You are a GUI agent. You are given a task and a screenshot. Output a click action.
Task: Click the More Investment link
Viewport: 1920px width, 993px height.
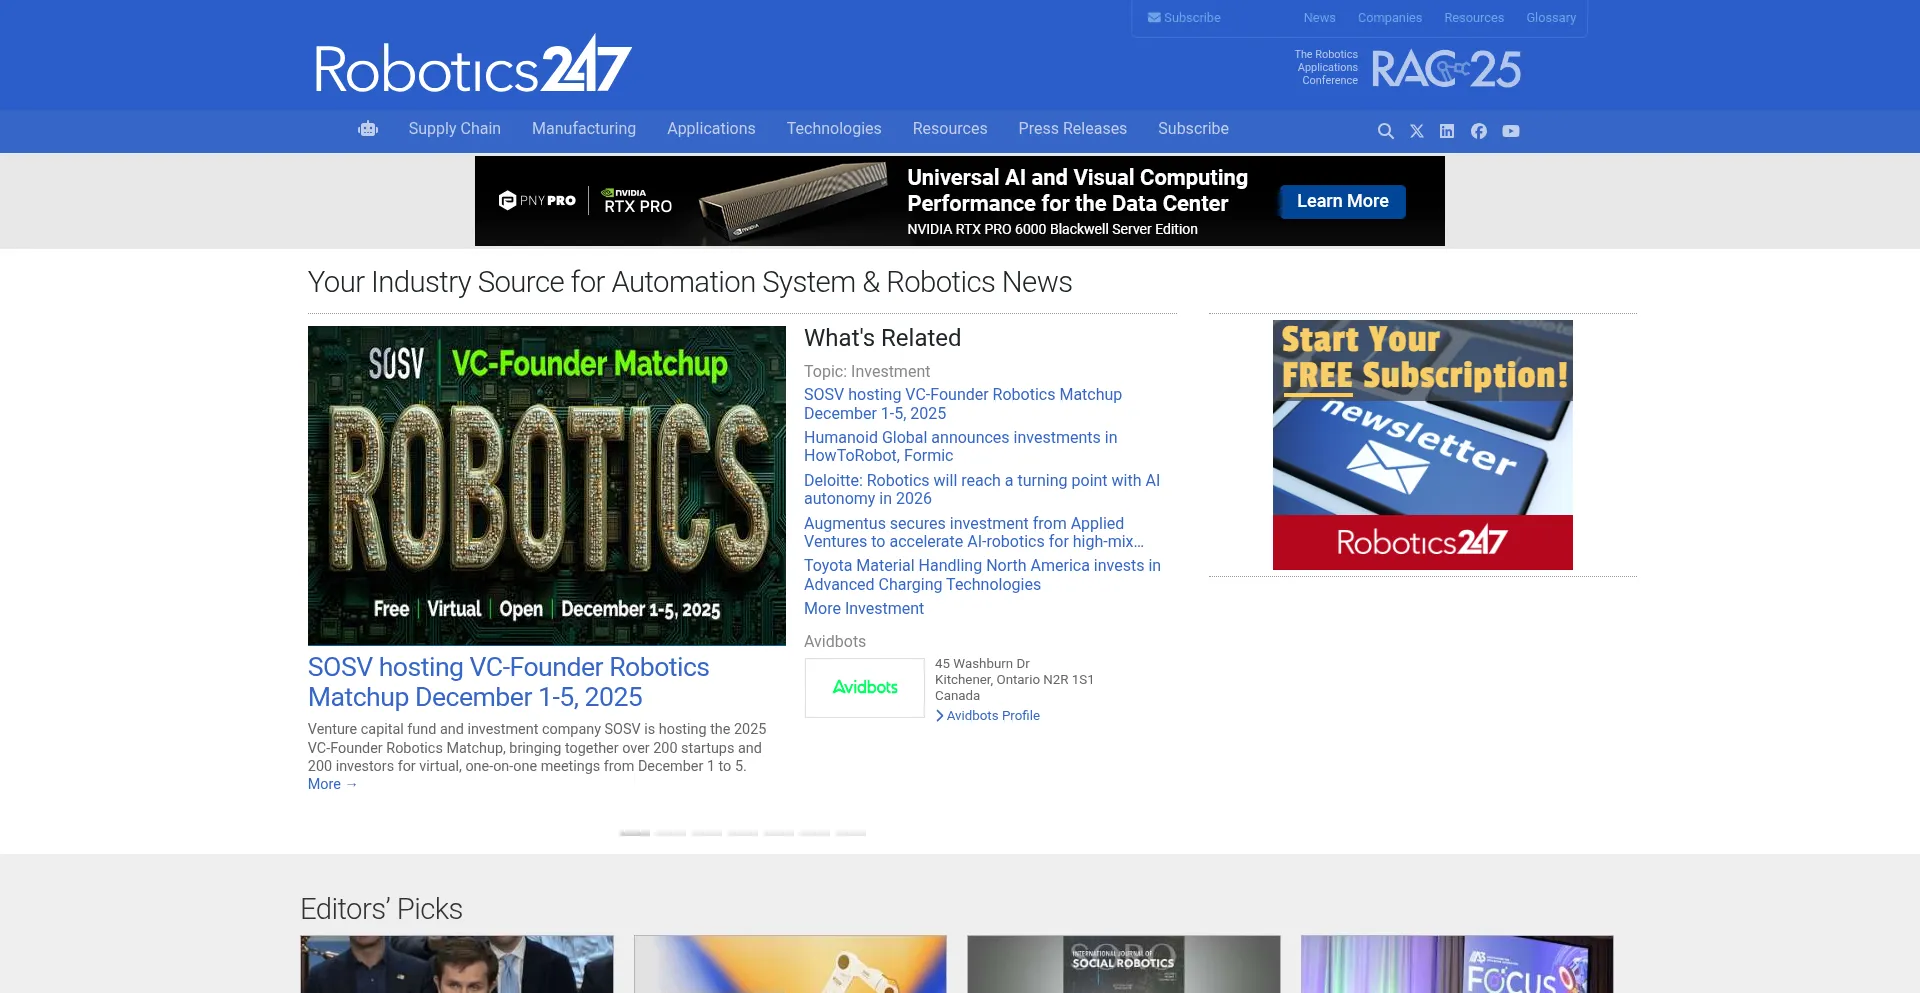(863, 609)
